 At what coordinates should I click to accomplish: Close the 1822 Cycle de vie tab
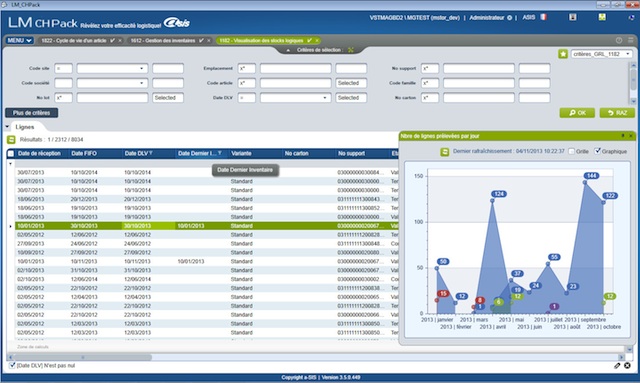point(120,40)
